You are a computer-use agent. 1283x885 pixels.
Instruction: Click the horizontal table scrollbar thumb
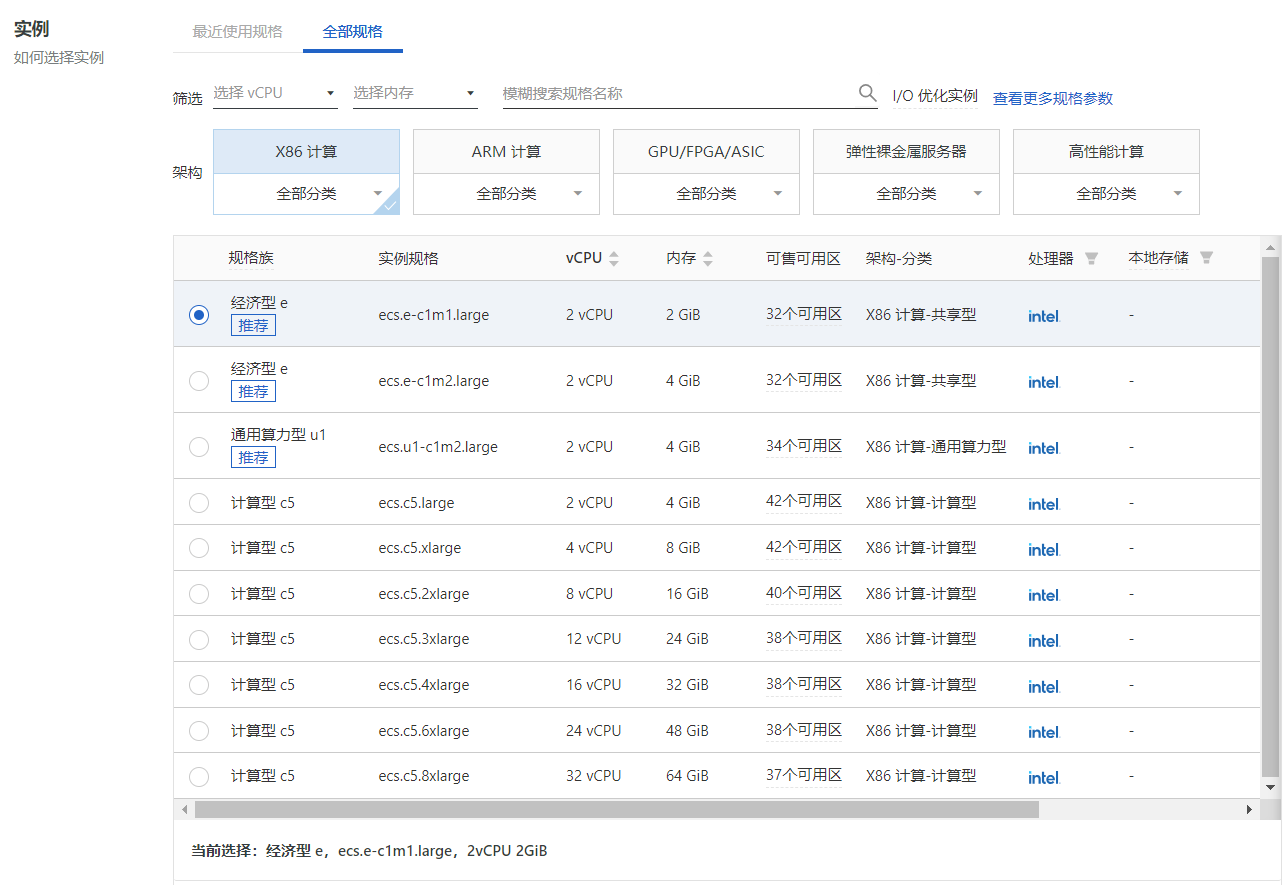coord(616,809)
